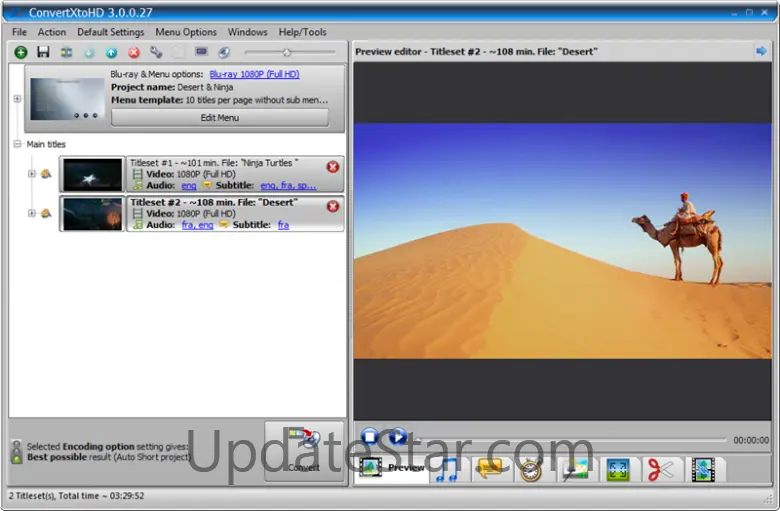Open the chapters tab with stopwatch icon
The image size is (780, 511).
pos(531,469)
